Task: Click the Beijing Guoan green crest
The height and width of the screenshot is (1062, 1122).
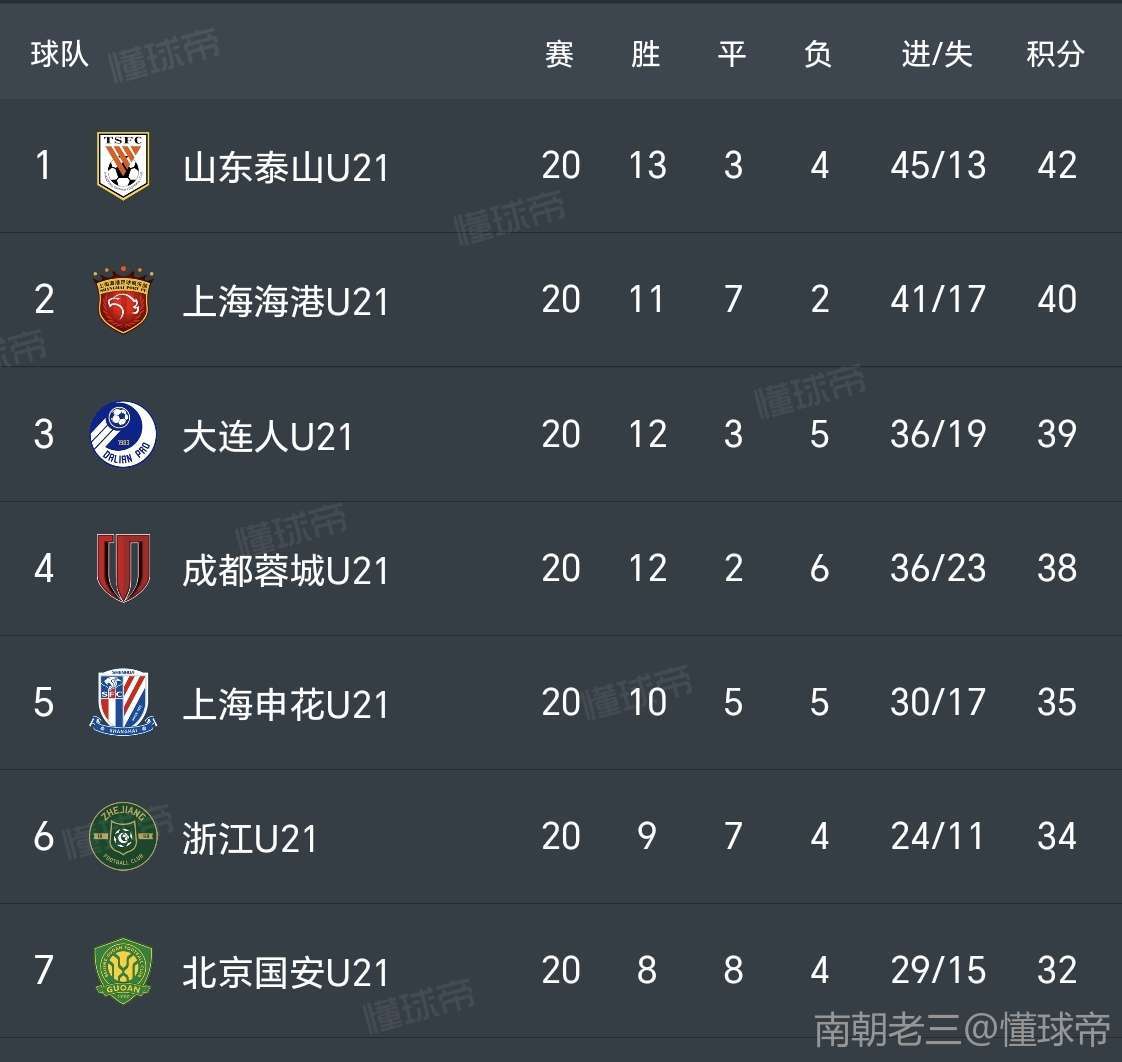Action: pyautogui.click(x=123, y=970)
